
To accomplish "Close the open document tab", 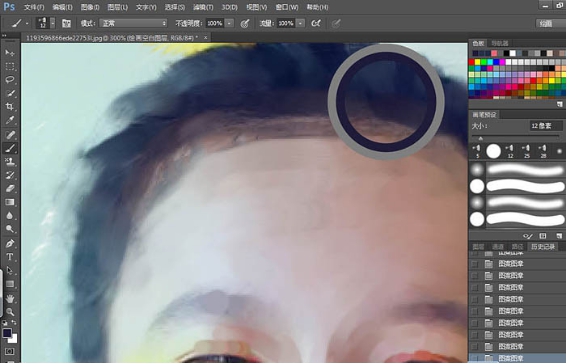I will [205, 38].
